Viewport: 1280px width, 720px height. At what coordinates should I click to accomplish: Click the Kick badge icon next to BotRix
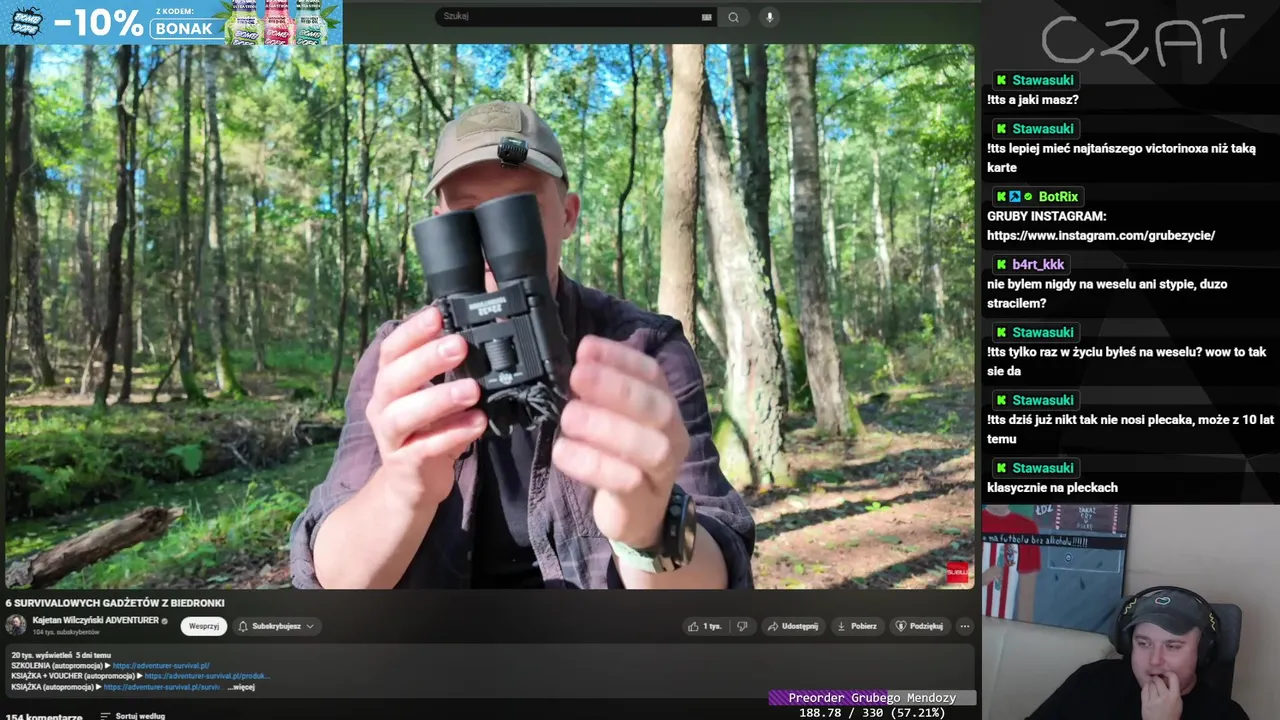point(1001,197)
